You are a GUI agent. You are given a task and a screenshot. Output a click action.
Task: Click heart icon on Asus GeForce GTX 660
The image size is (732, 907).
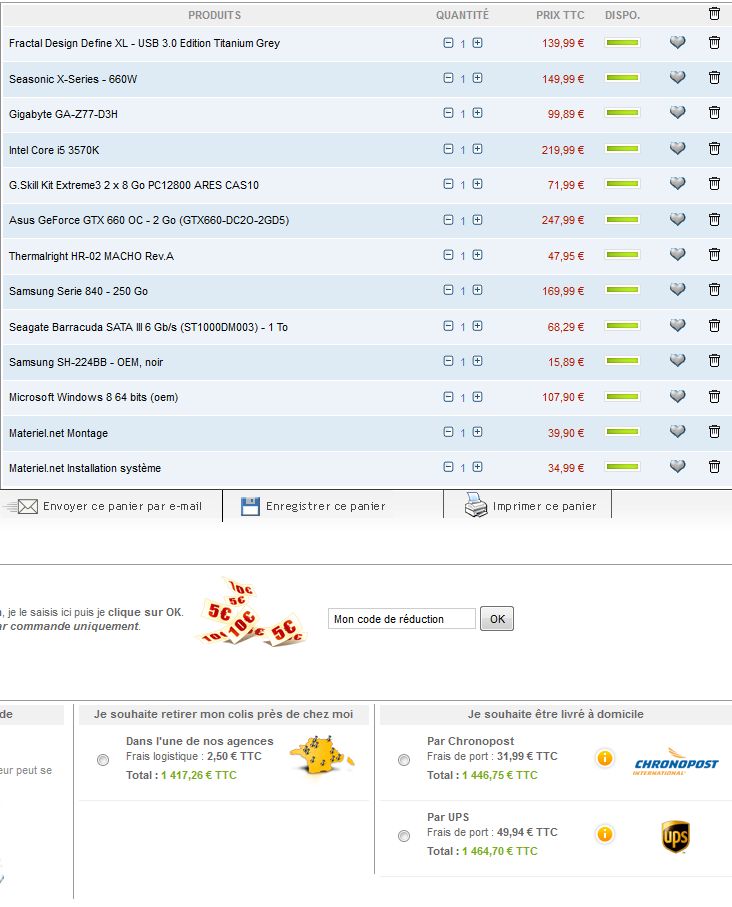[x=678, y=219]
